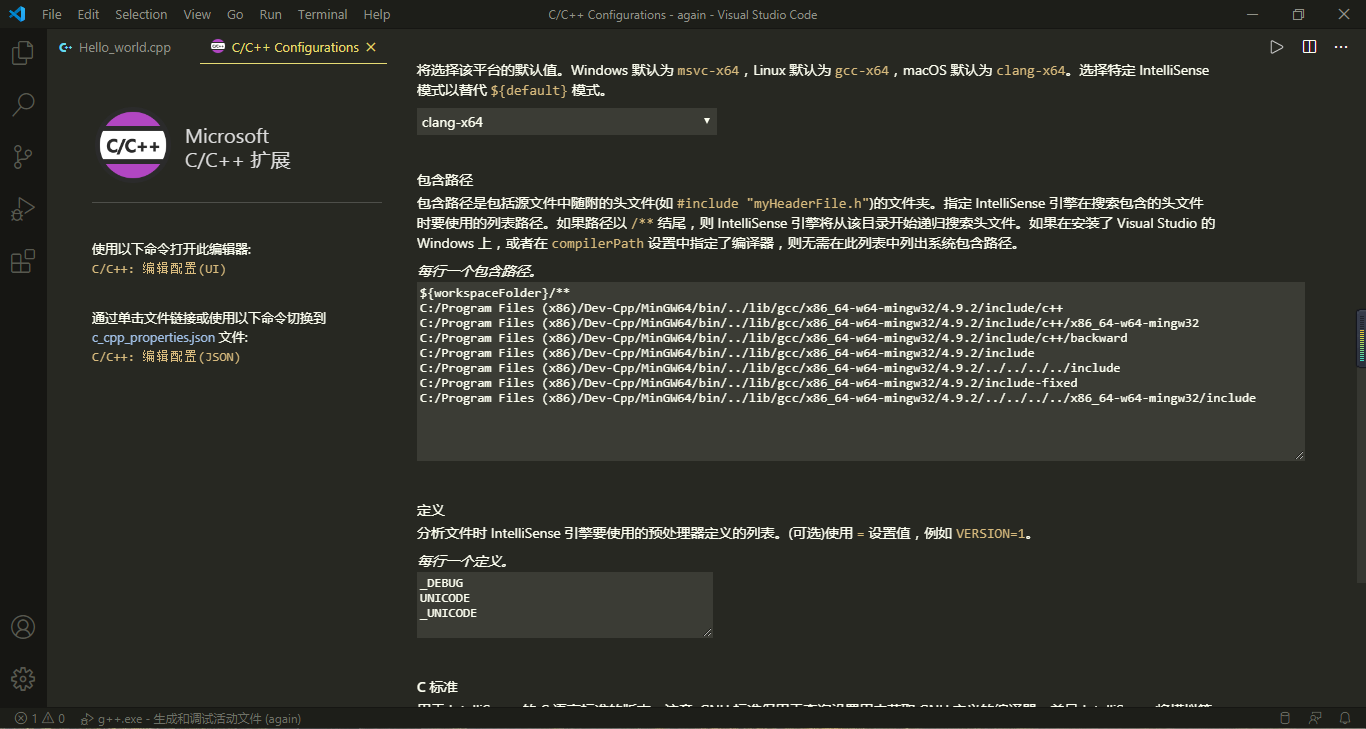
Task: Open the Manage gear icon
Action: coord(23,679)
